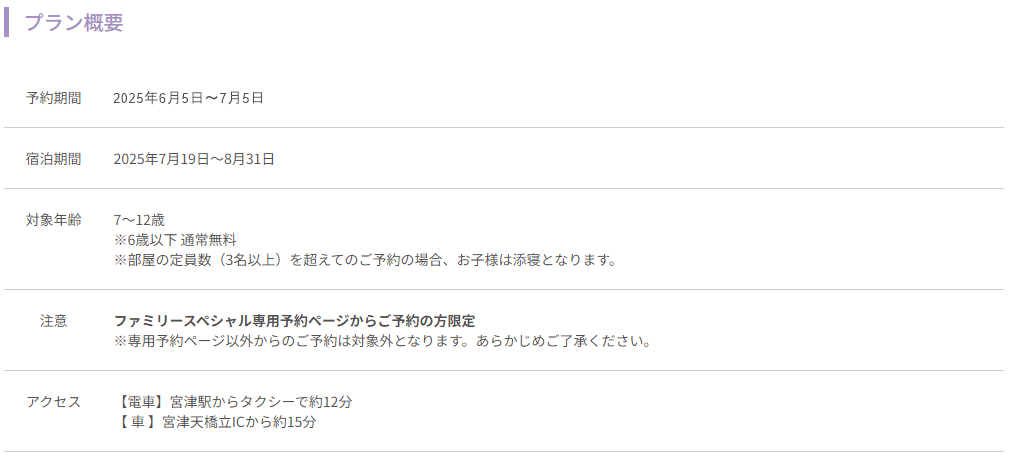
Task: Click the age range 7〜12歳
Action: pyautogui.click(x=139, y=220)
